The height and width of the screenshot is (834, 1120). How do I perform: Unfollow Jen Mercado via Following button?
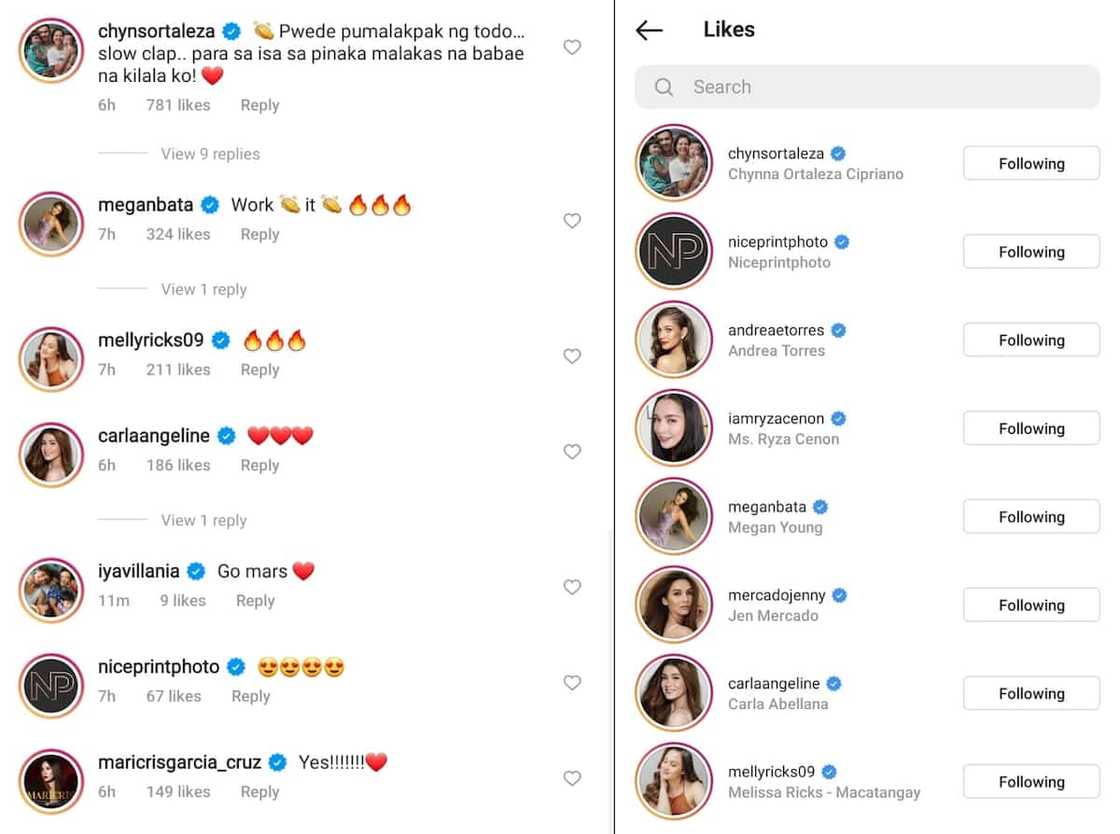(1031, 605)
